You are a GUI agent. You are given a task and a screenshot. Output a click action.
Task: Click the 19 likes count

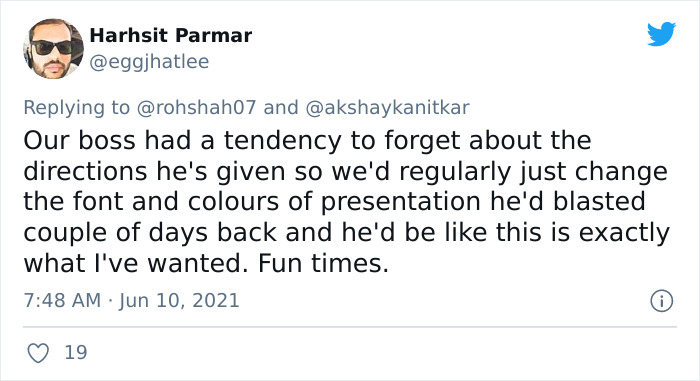point(76,353)
